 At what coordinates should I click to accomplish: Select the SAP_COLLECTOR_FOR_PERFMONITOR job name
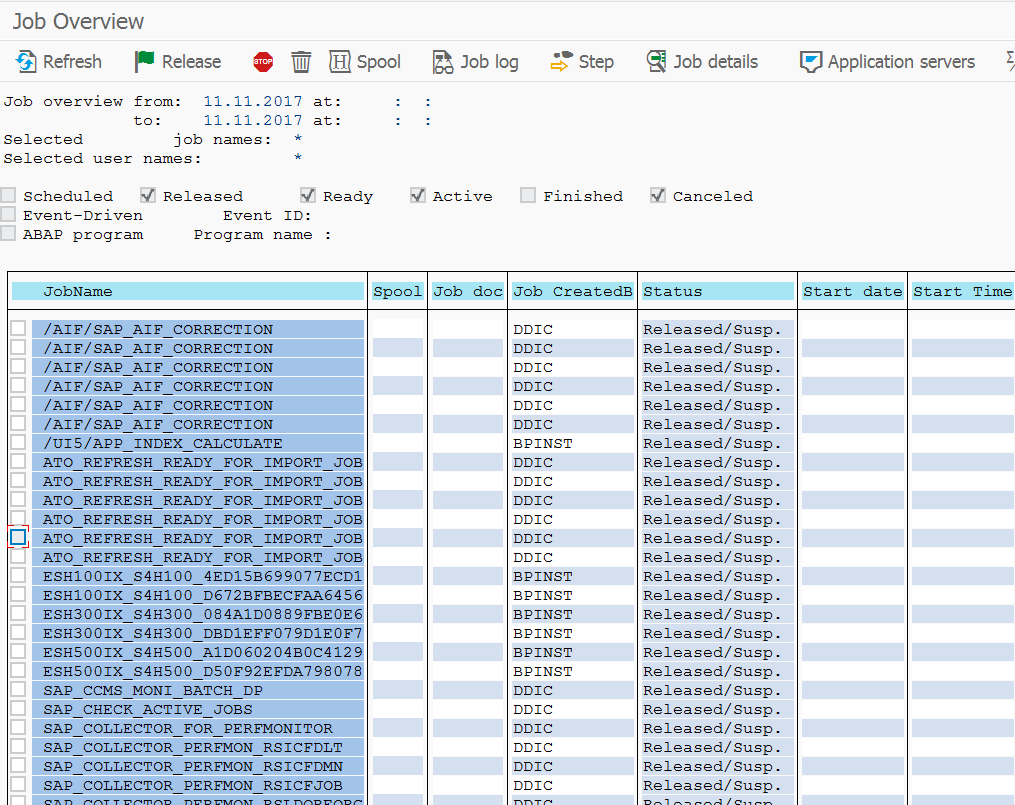click(188, 728)
